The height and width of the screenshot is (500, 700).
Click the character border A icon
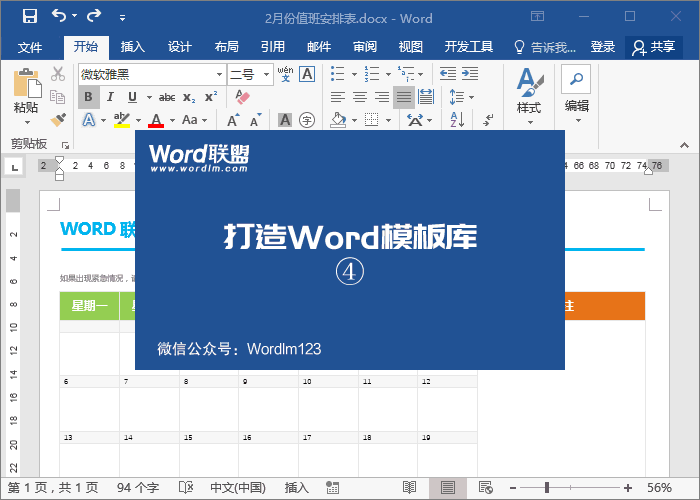[307, 74]
